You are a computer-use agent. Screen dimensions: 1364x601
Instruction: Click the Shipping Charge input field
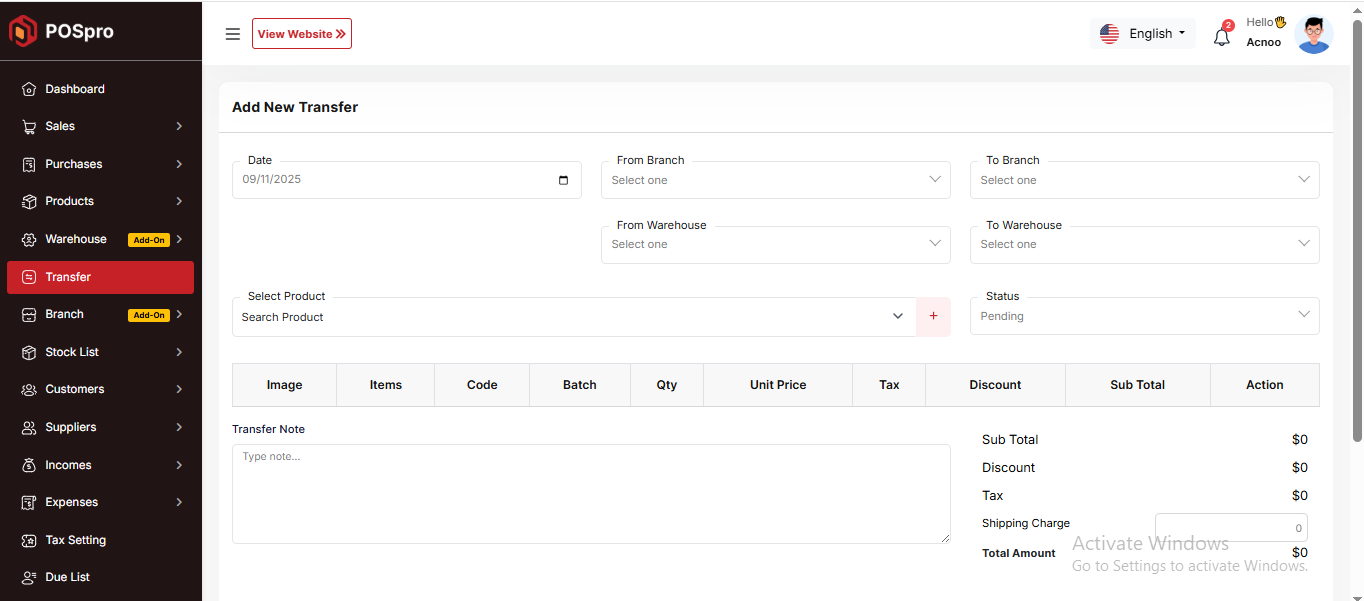pyautogui.click(x=1230, y=528)
